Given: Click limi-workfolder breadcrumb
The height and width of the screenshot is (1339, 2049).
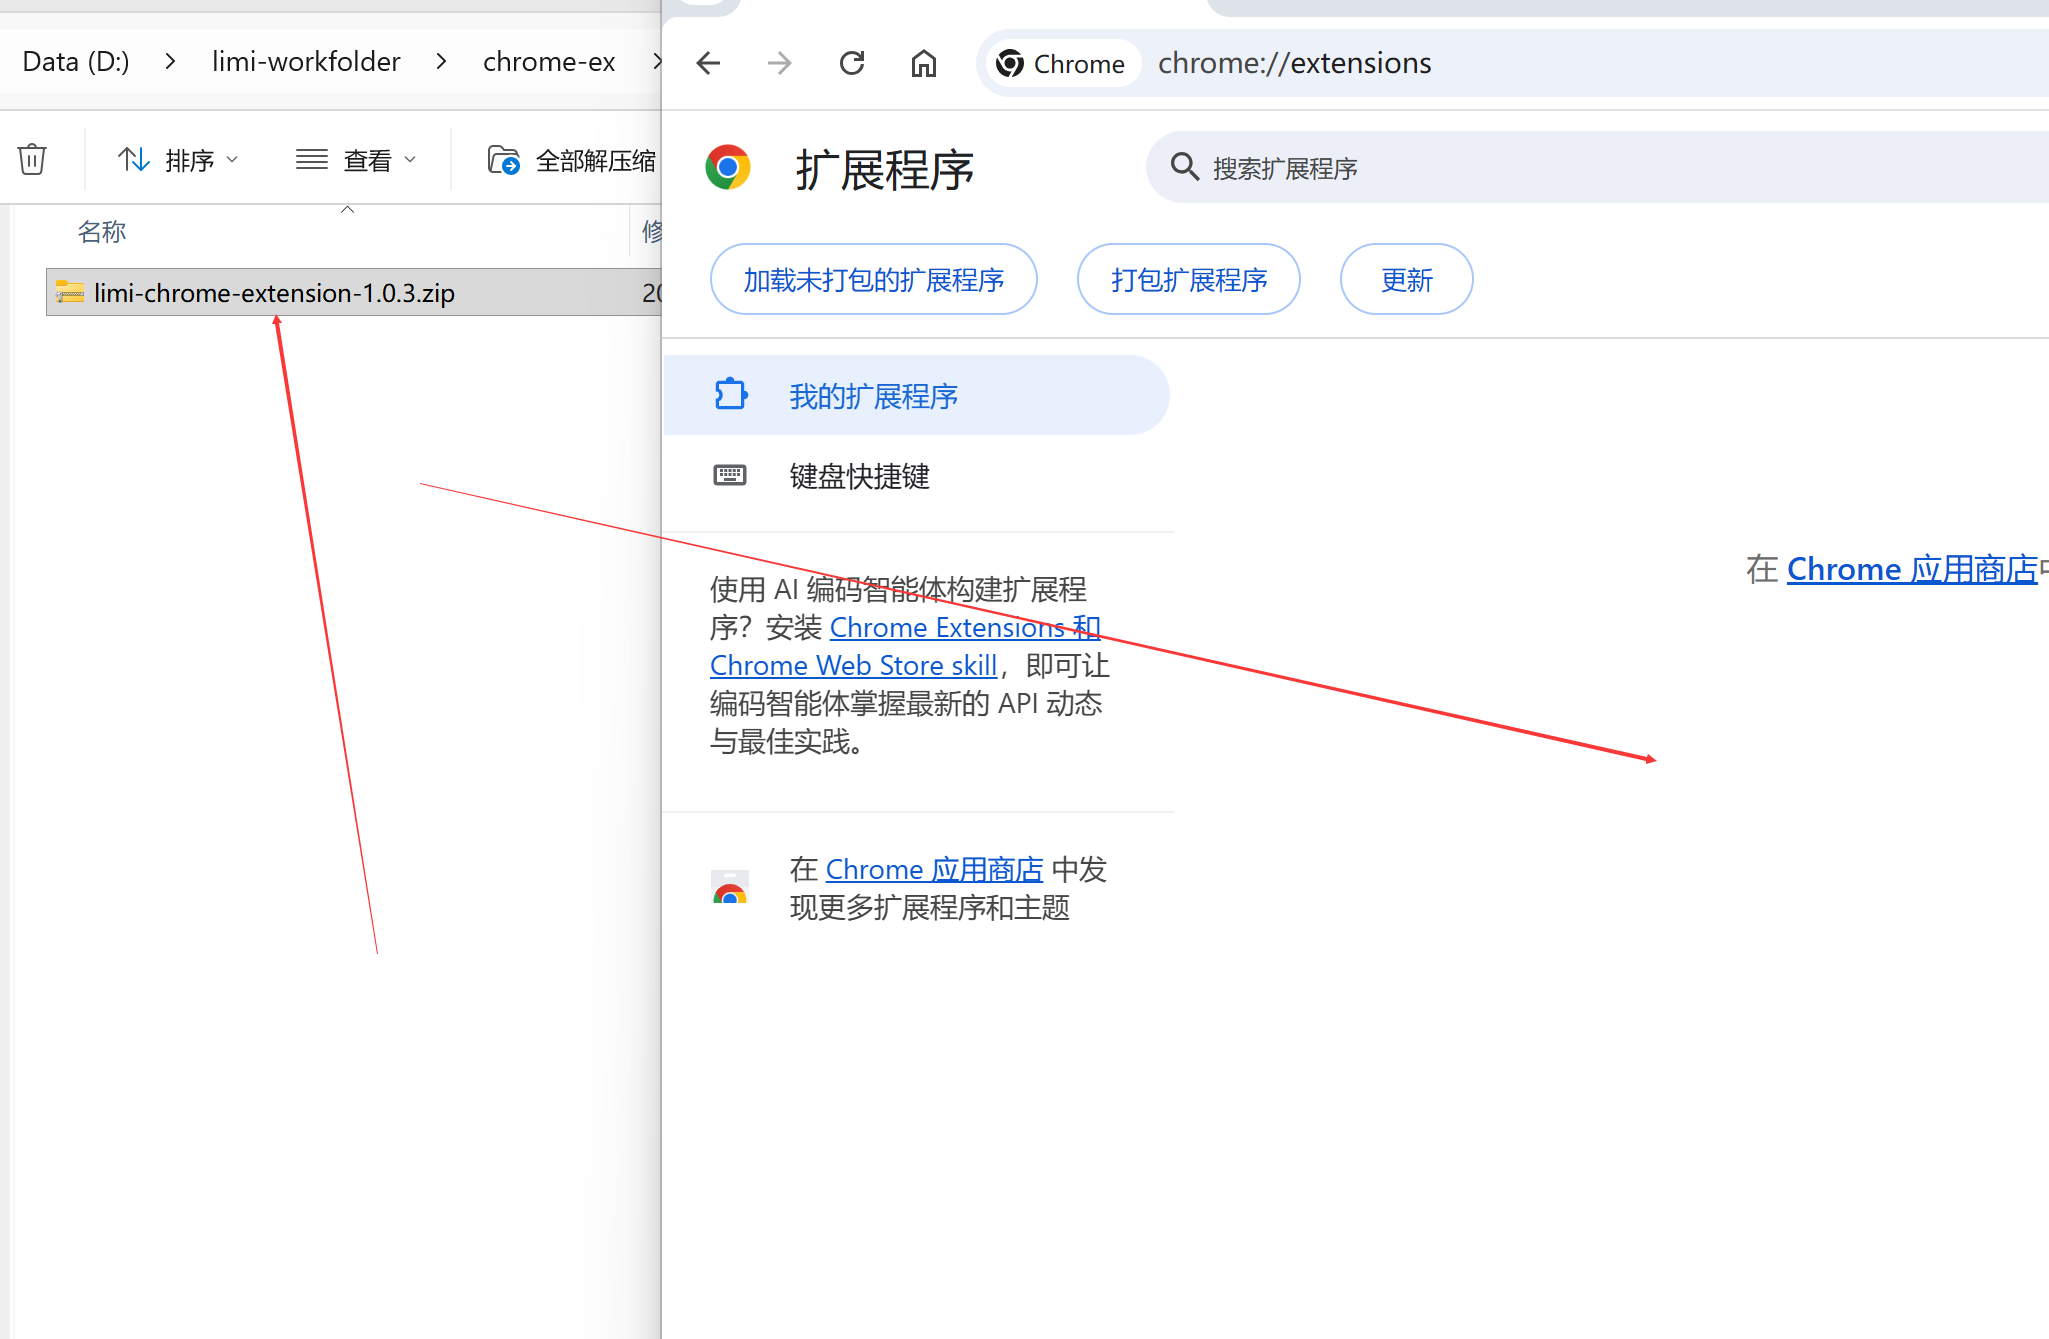Looking at the screenshot, I should tap(306, 61).
